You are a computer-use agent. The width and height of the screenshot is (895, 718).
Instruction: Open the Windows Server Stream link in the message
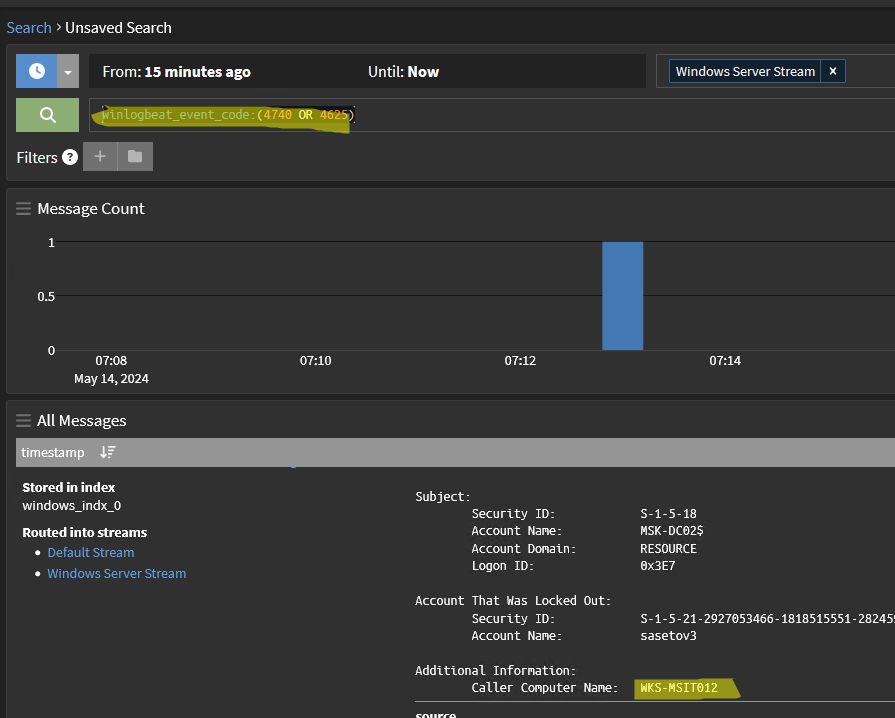(x=116, y=574)
